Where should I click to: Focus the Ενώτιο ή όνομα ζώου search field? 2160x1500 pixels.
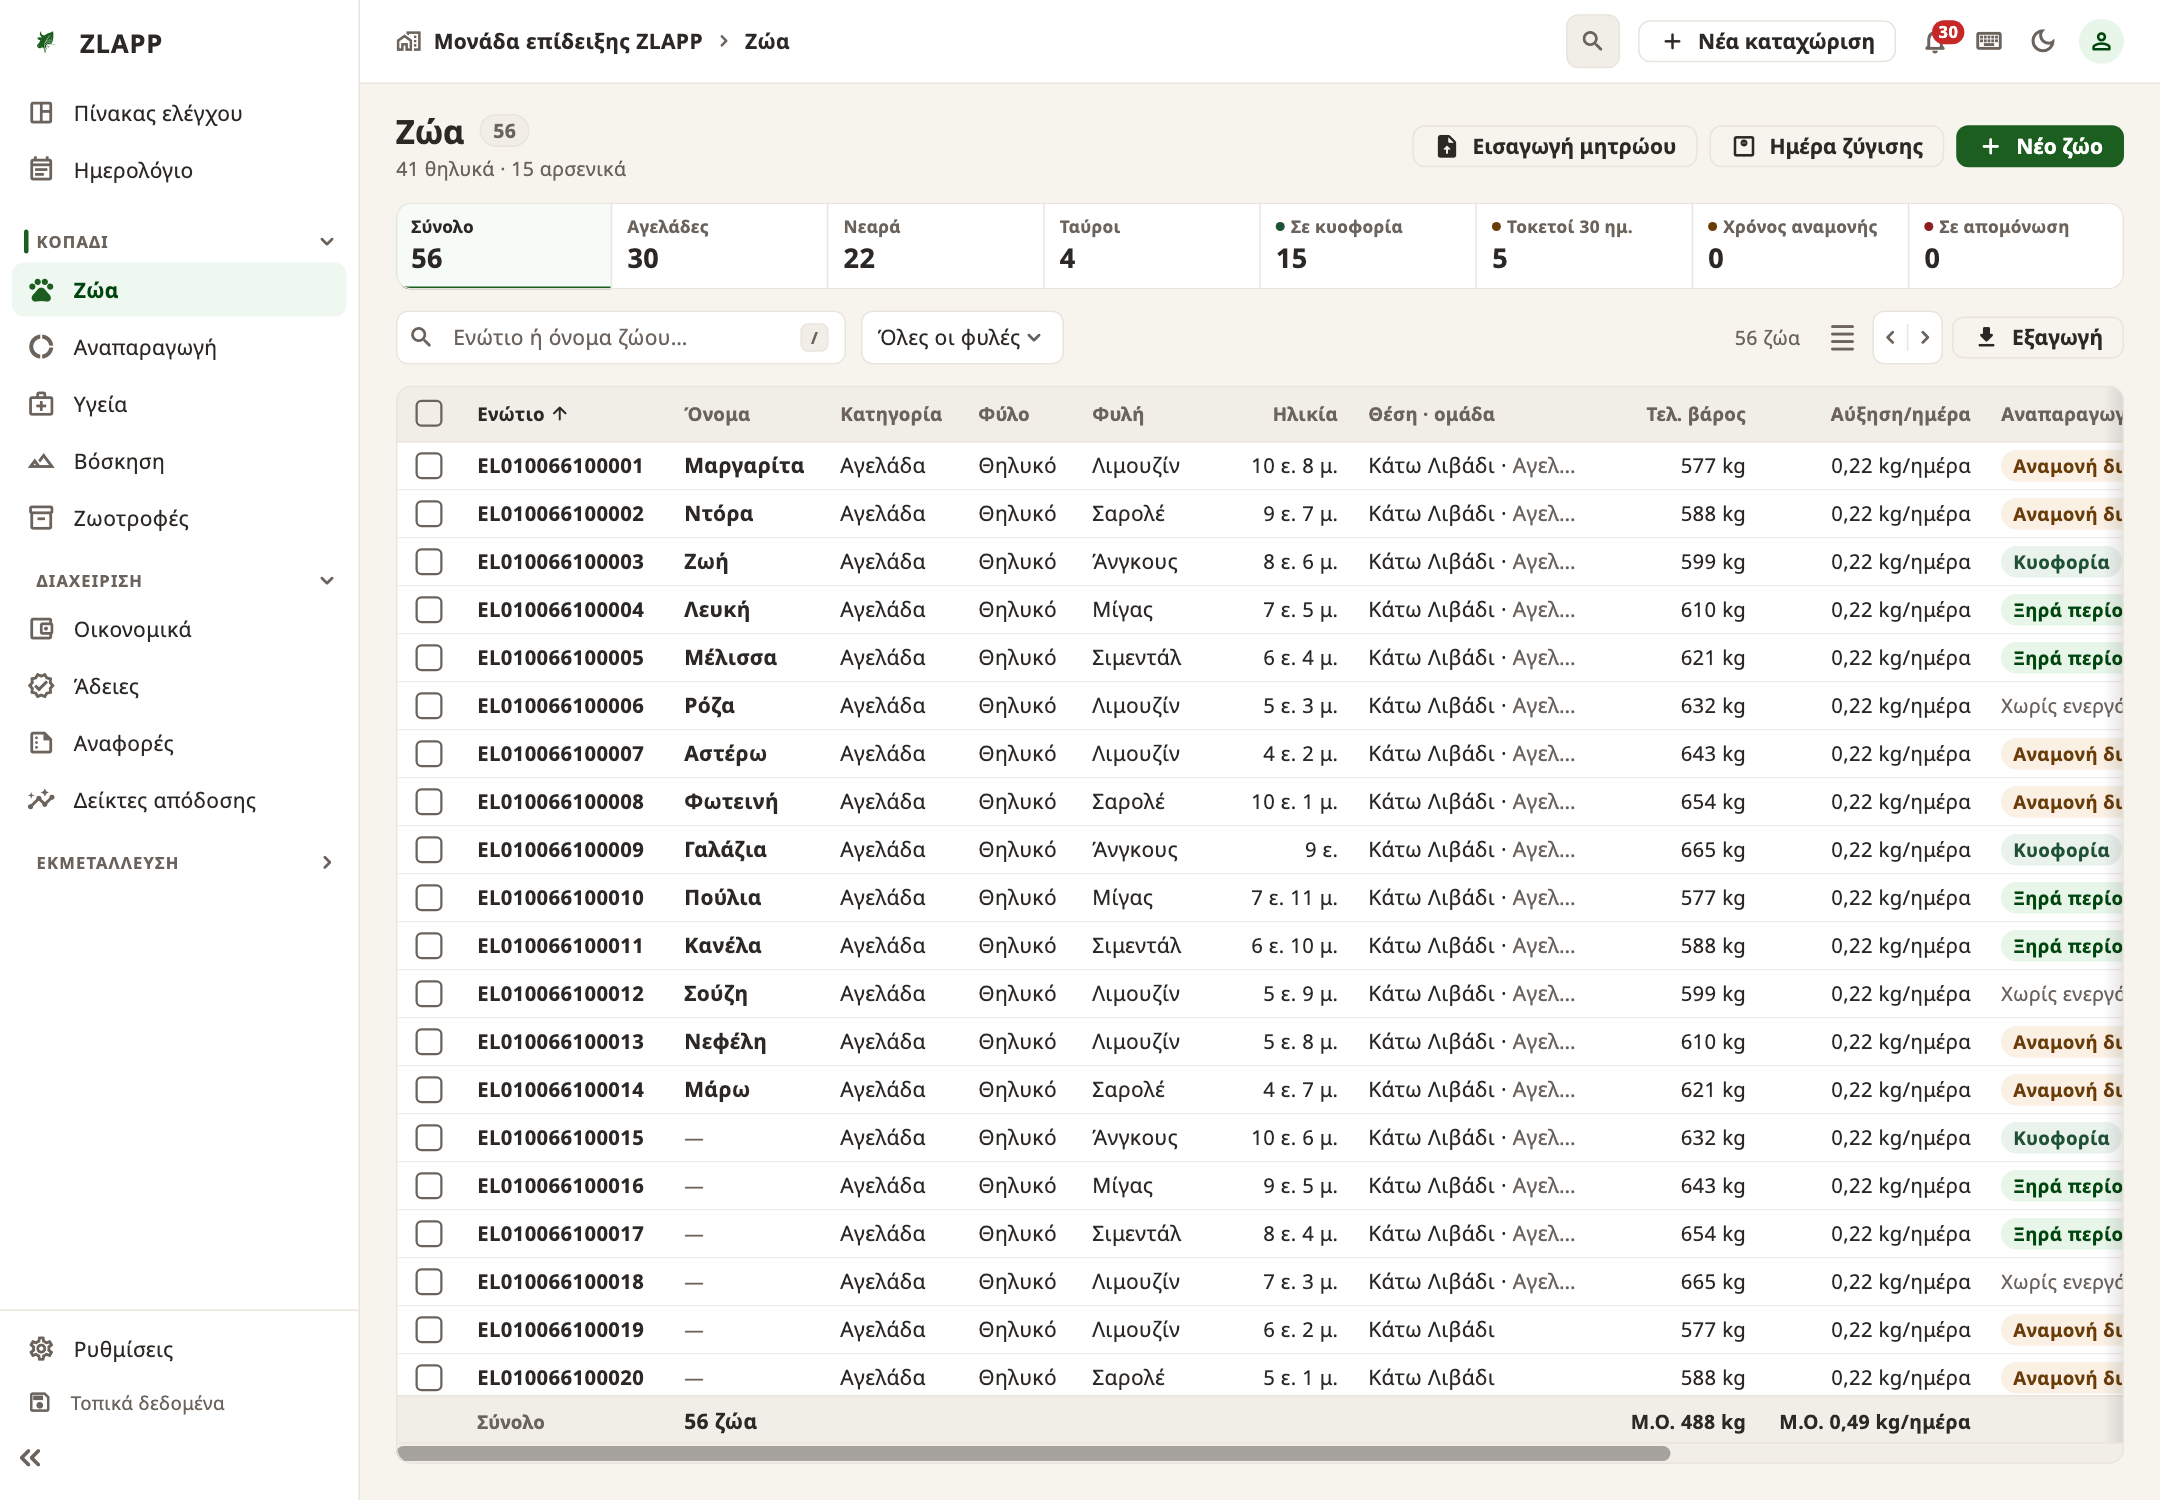[x=621, y=338]
